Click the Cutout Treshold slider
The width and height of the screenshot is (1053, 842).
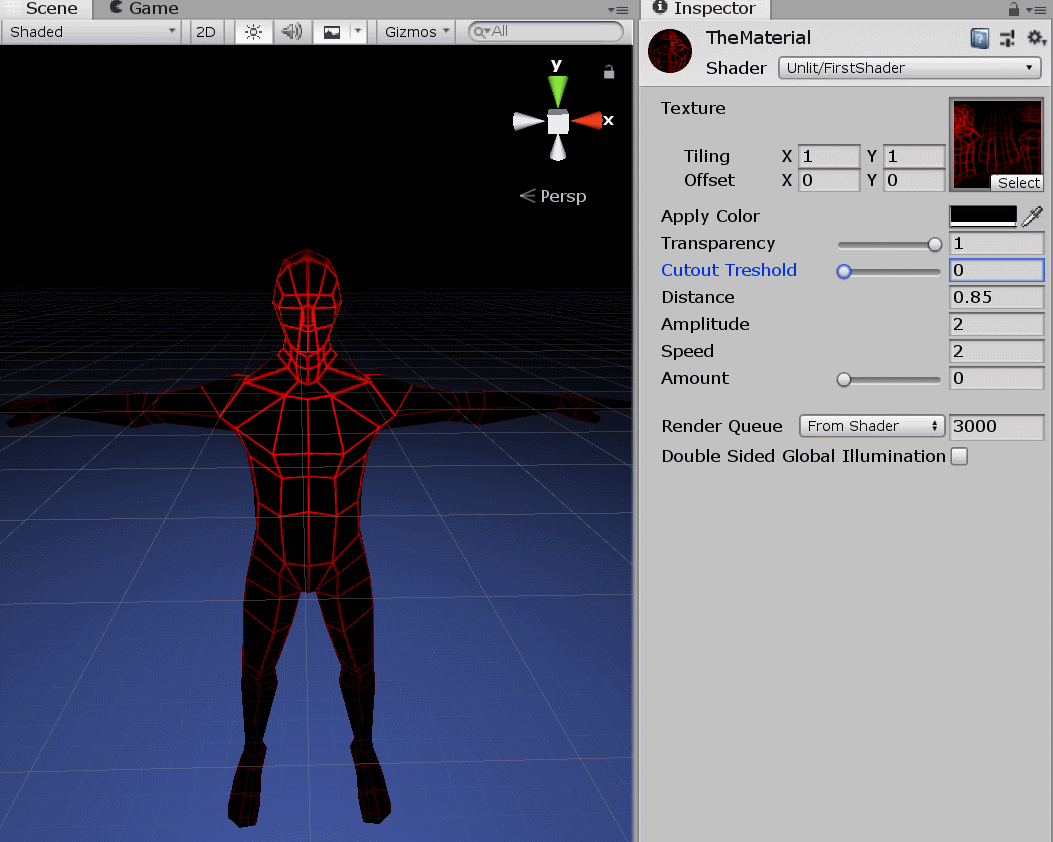click(x=889, y=271)
